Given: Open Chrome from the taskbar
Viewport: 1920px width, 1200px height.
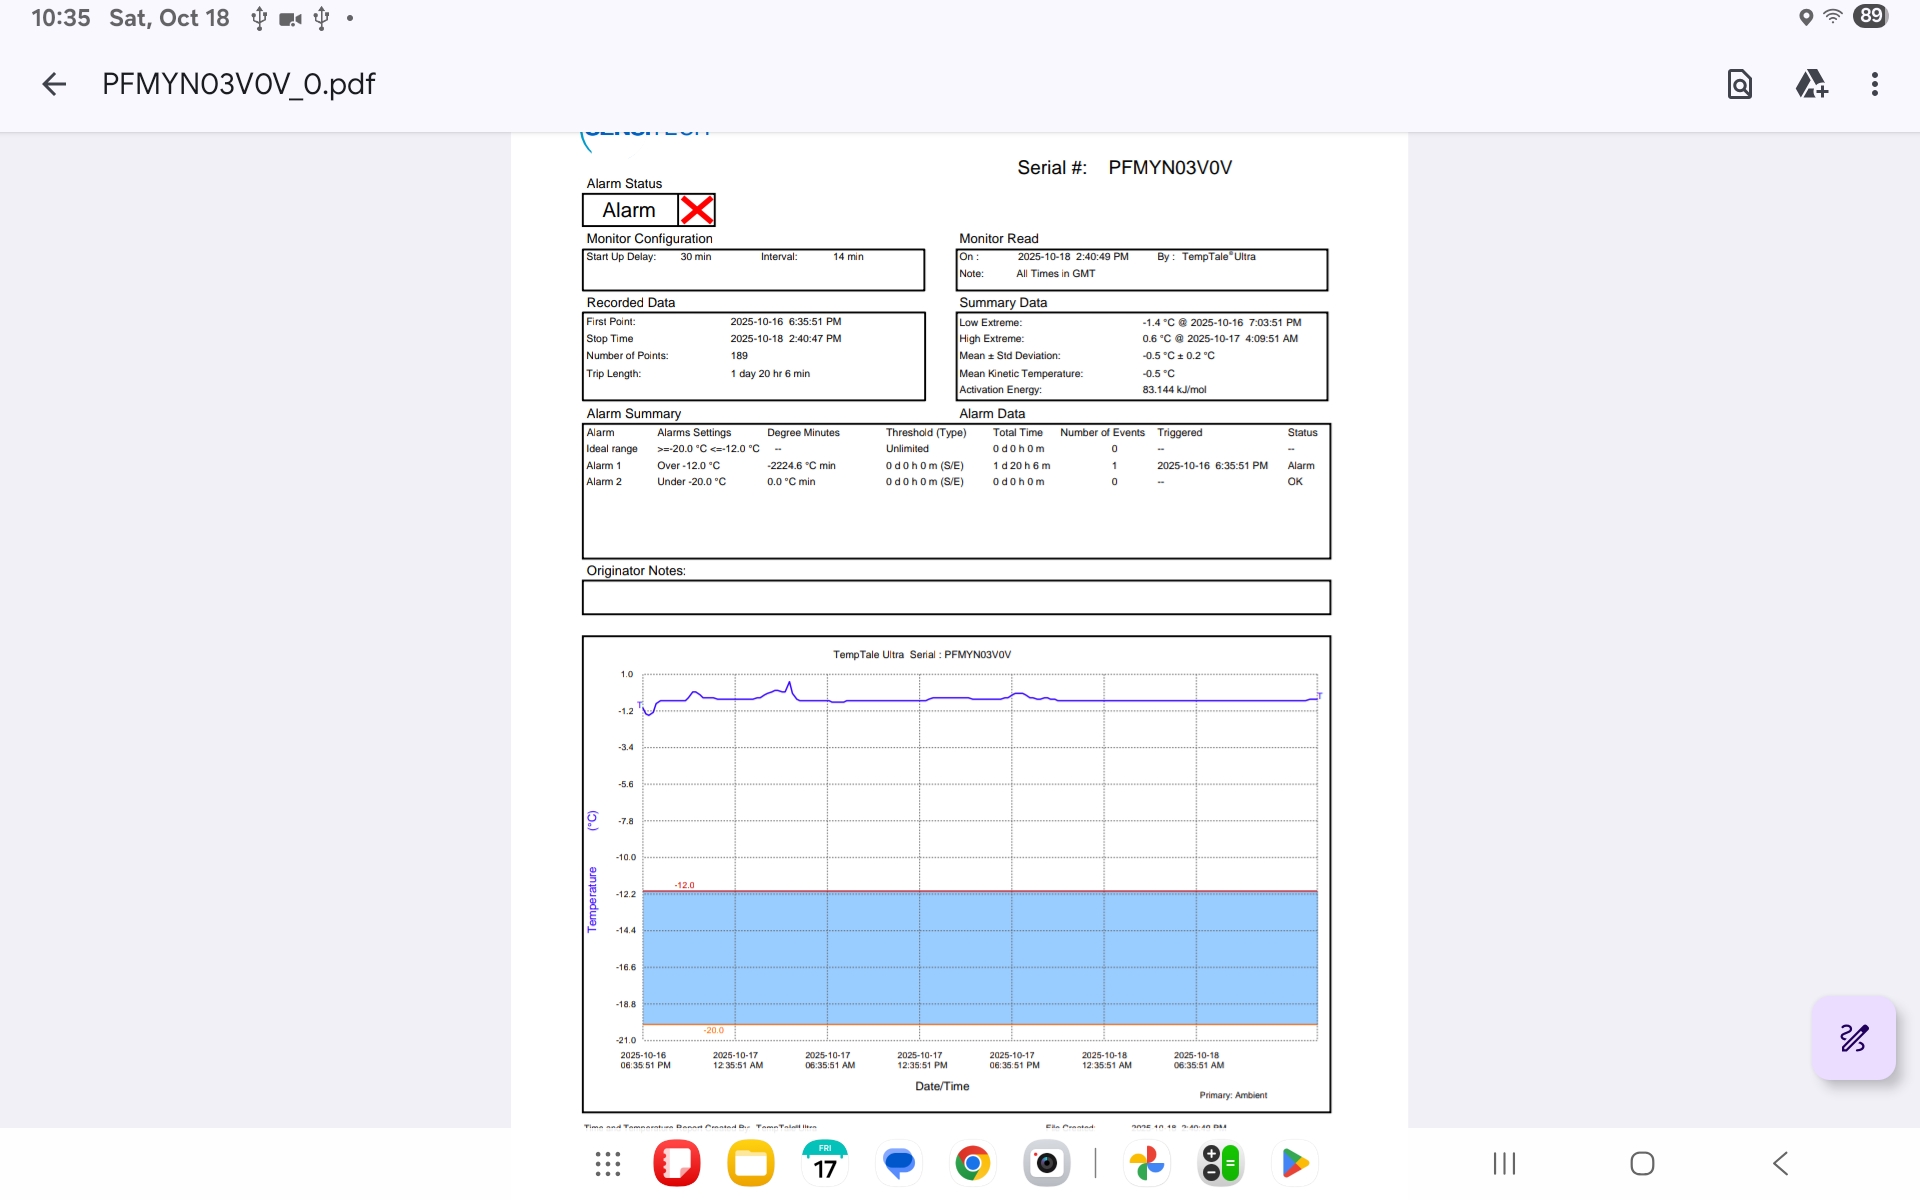Looking at the screenshot, I should tap(972, 1163).
